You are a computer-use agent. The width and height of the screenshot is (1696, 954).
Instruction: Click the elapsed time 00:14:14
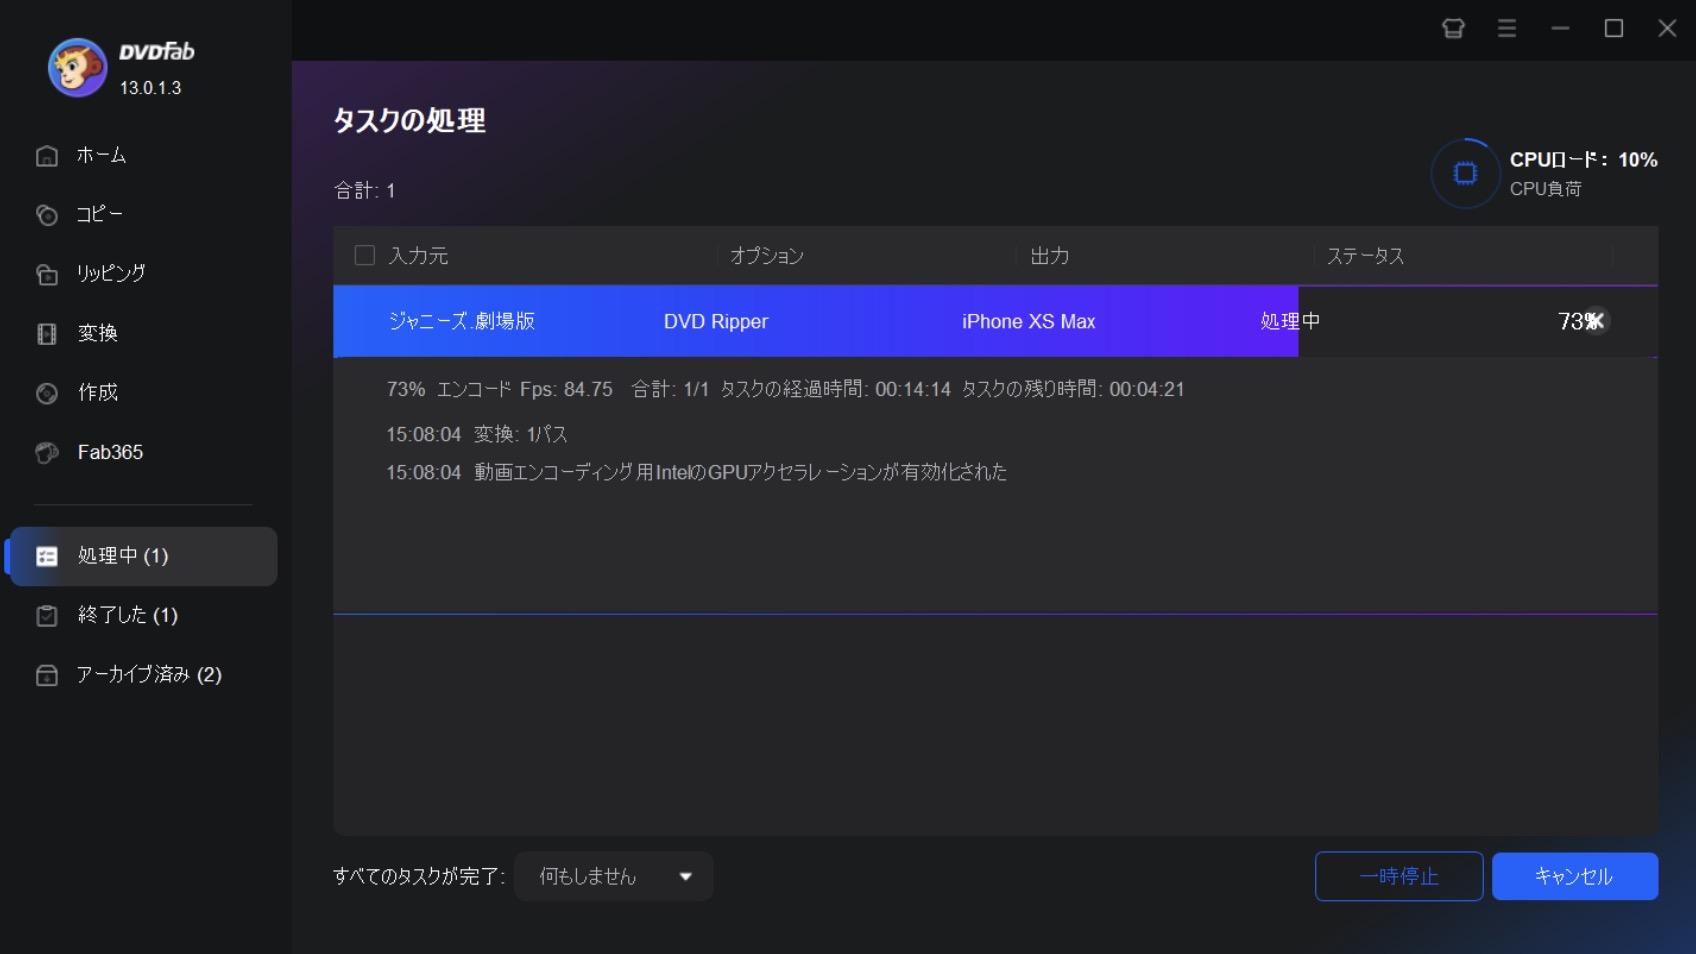(x=913, y=389)
